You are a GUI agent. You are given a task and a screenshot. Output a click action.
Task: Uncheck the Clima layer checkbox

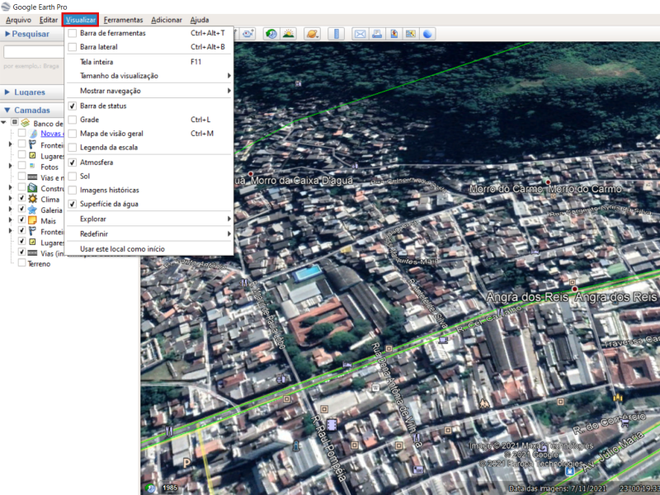click(22, 198)
